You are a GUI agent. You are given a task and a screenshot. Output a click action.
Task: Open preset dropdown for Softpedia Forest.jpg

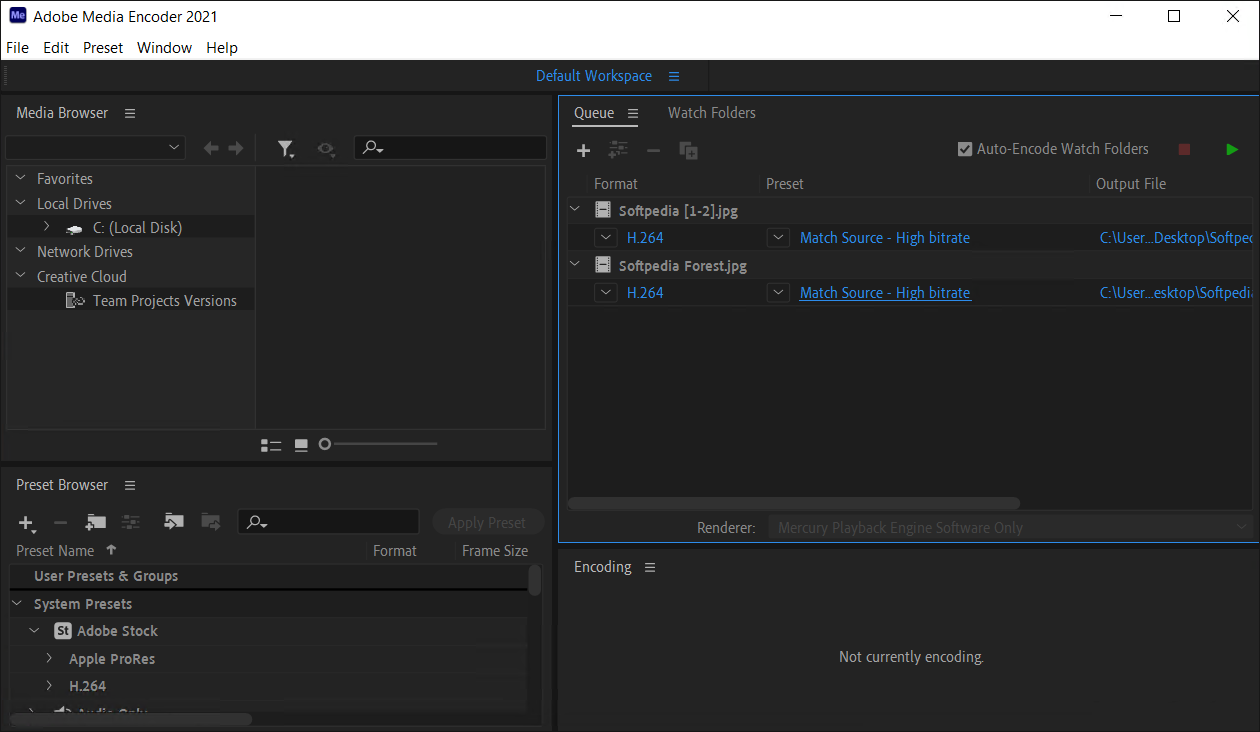tap(779, 293)
